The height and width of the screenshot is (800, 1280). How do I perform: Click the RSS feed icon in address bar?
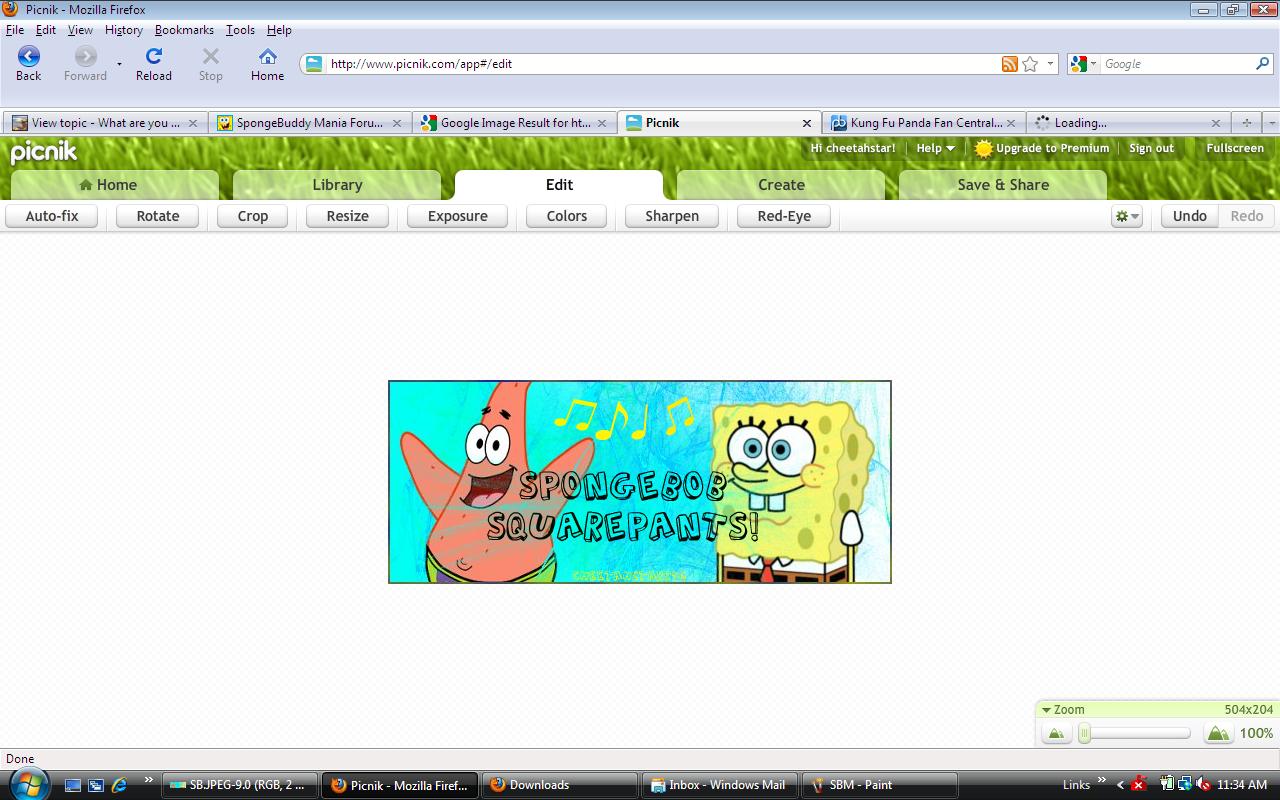click(1009, 64)
